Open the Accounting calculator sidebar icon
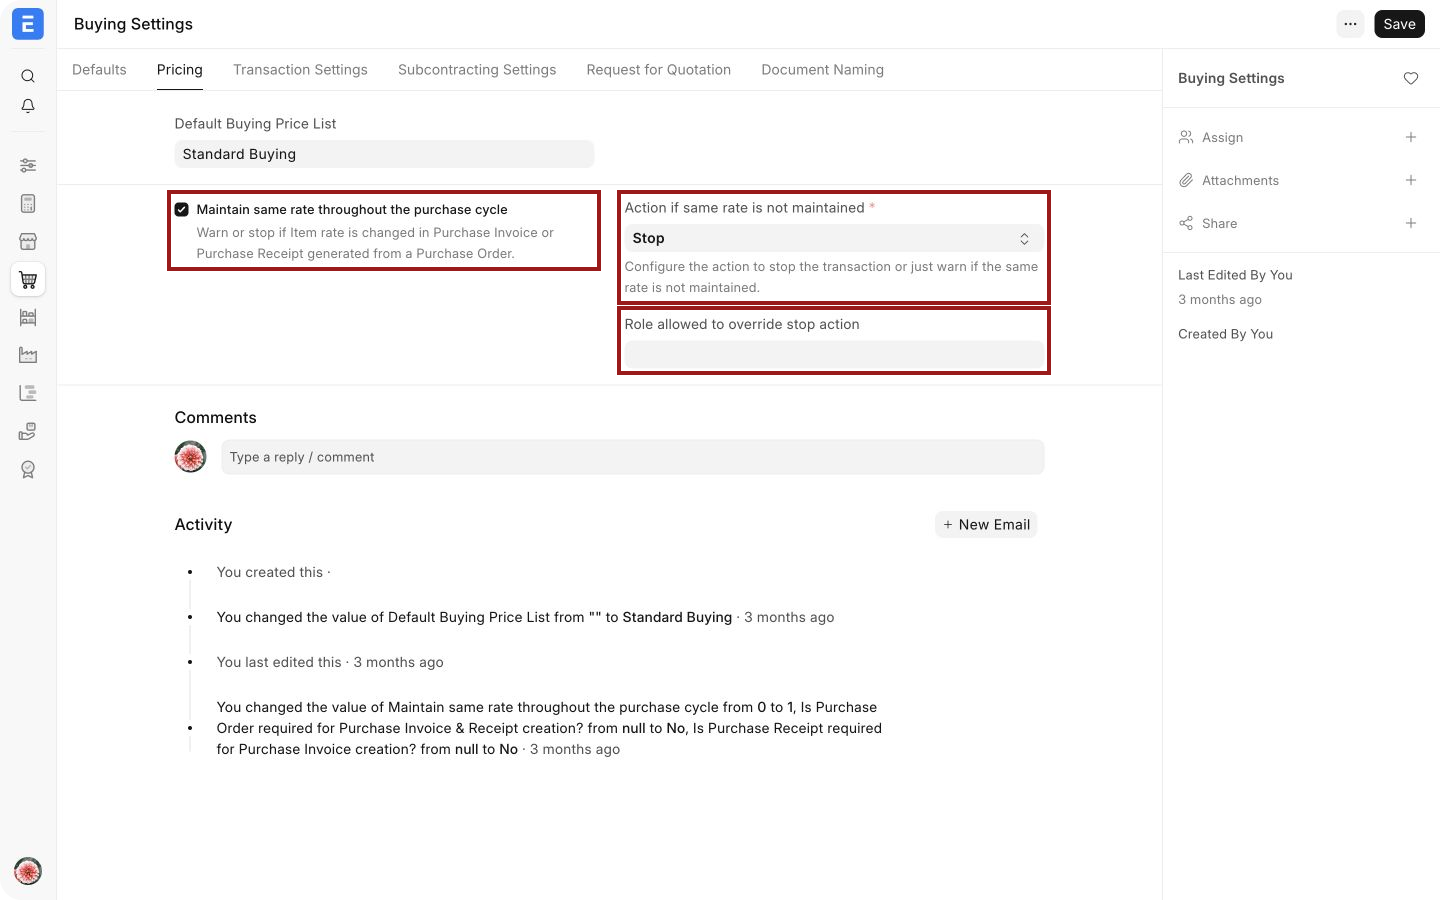This screenshot has height=900, width=1440. point(28,203)
